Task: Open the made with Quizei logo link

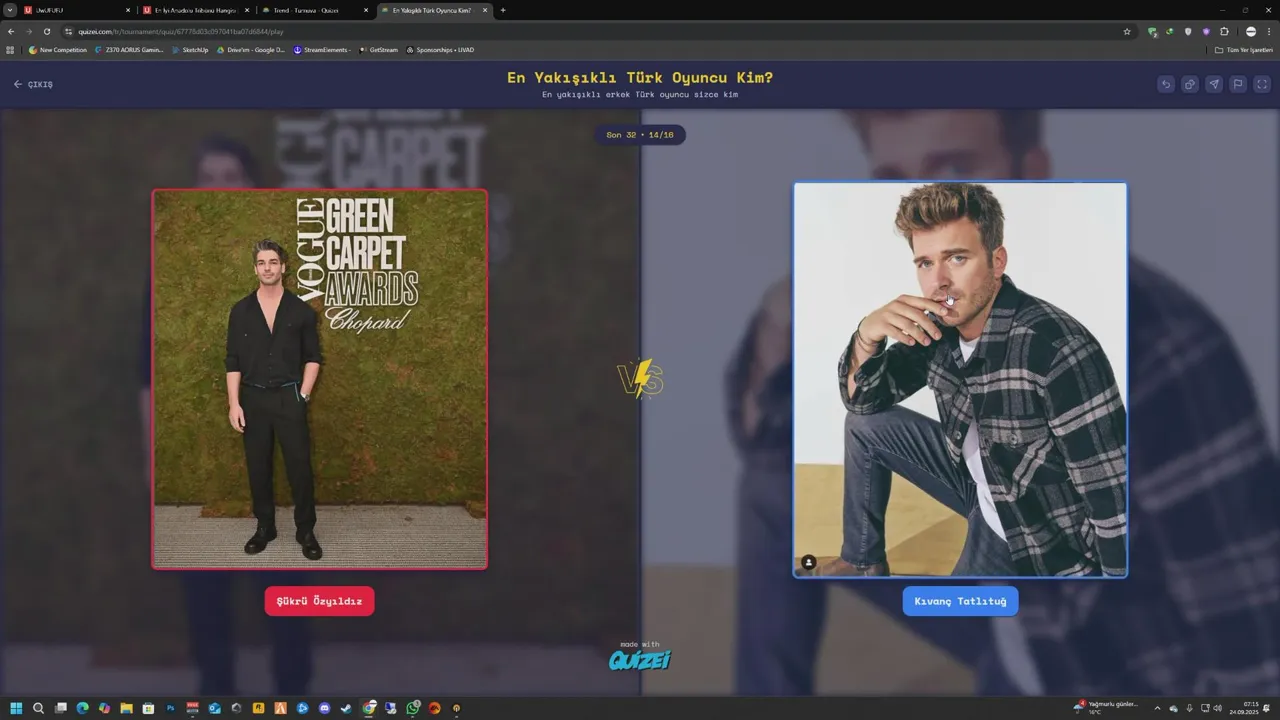Action: 640,656
